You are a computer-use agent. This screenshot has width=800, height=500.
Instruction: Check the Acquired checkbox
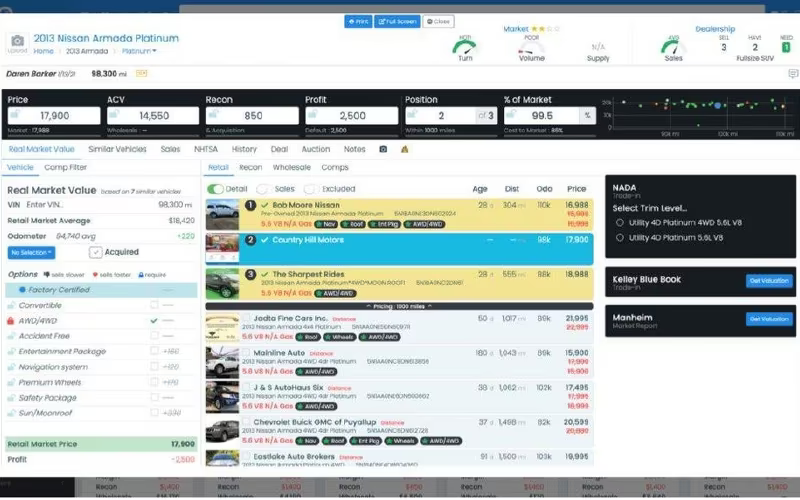click(x=95, y=252)
